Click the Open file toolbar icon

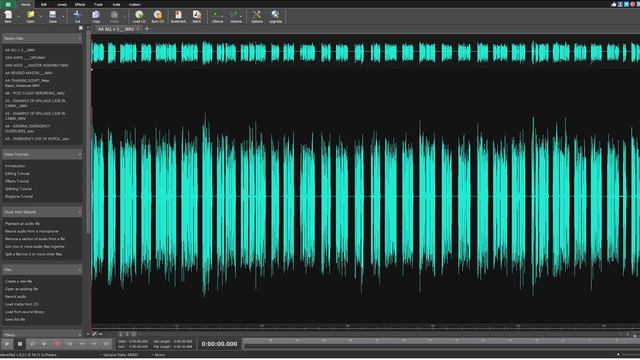pos(31,16)
